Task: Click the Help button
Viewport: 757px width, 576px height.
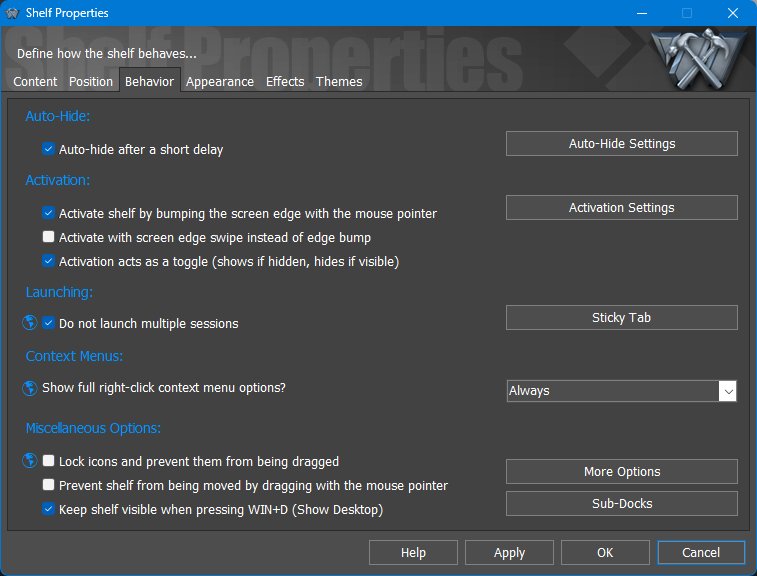Action: click(x=413, y=552)
